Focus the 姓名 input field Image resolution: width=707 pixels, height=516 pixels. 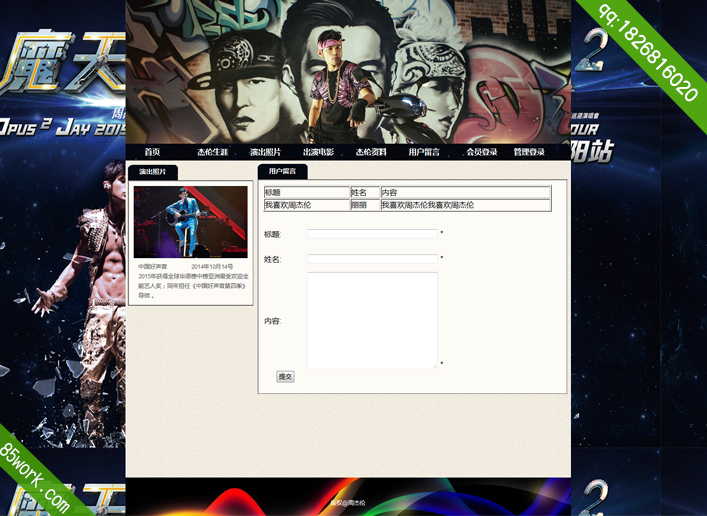[372, 259]
